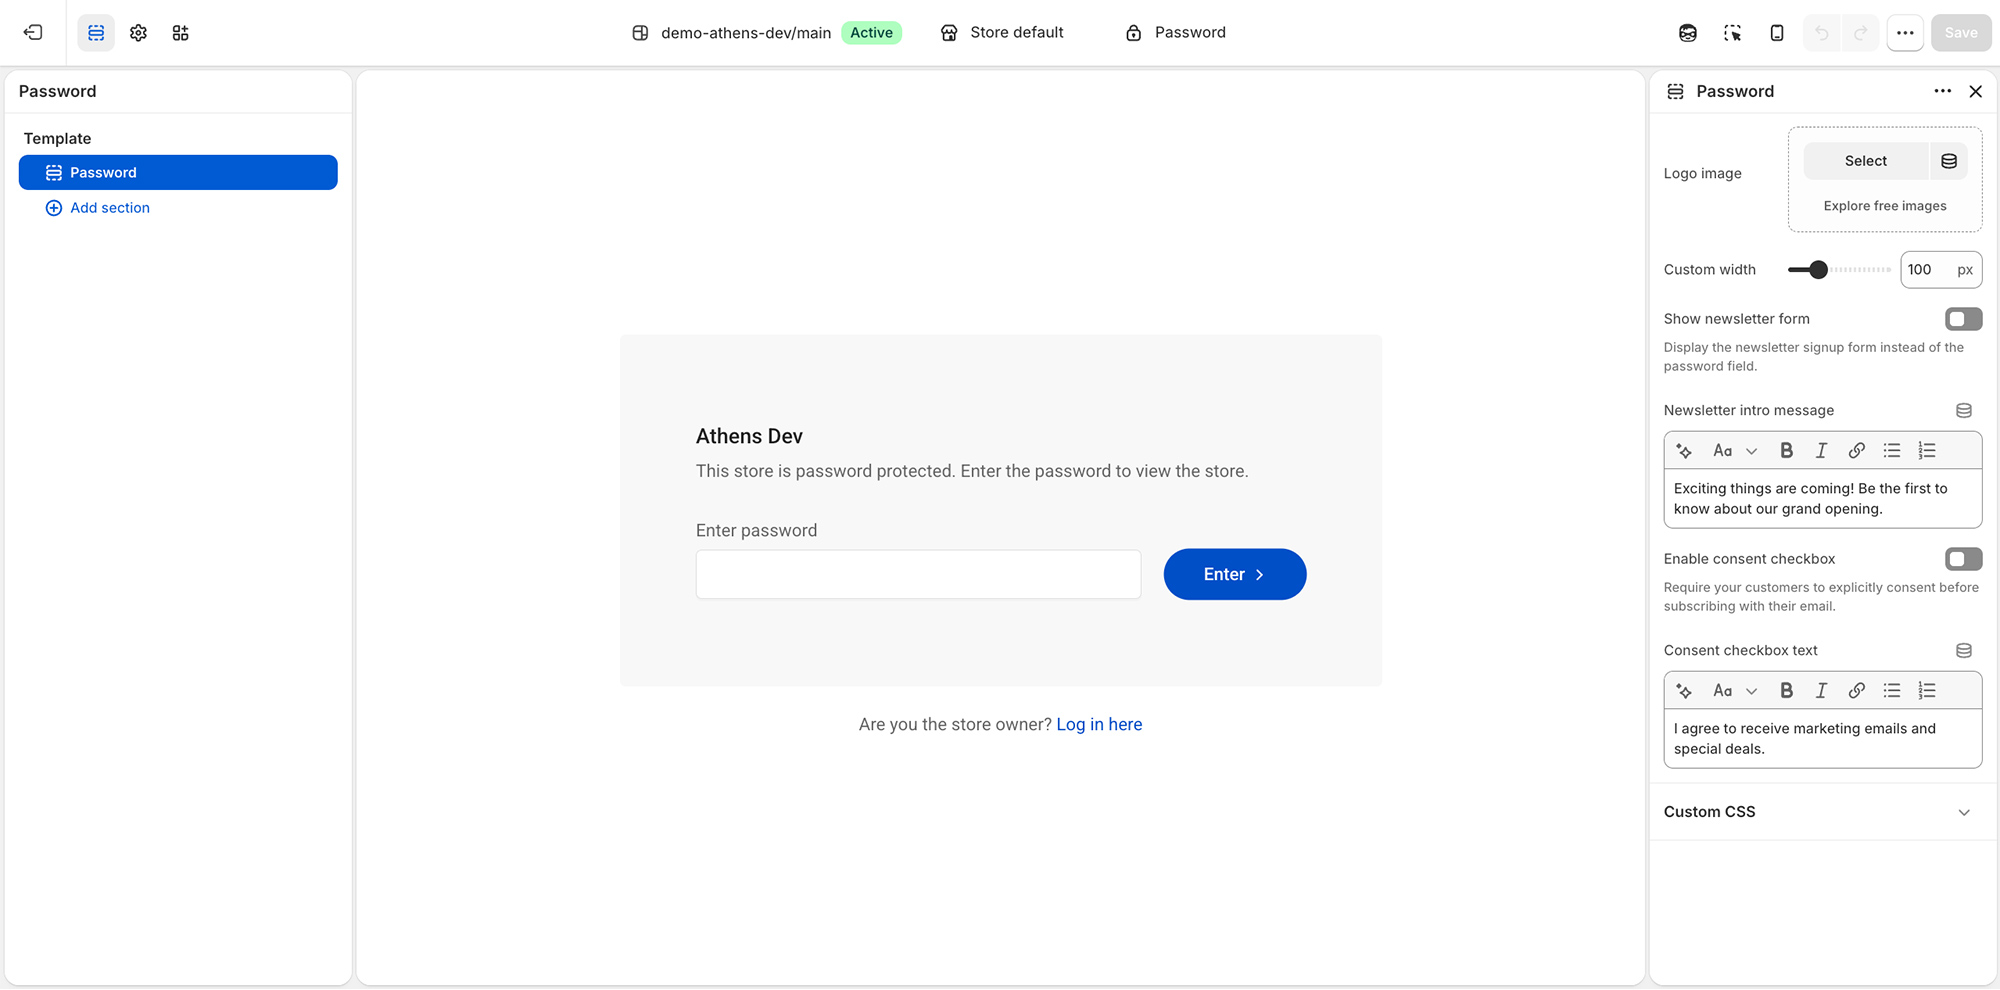Toggle the inspector selection tool icon

[x=1732, y=33]
